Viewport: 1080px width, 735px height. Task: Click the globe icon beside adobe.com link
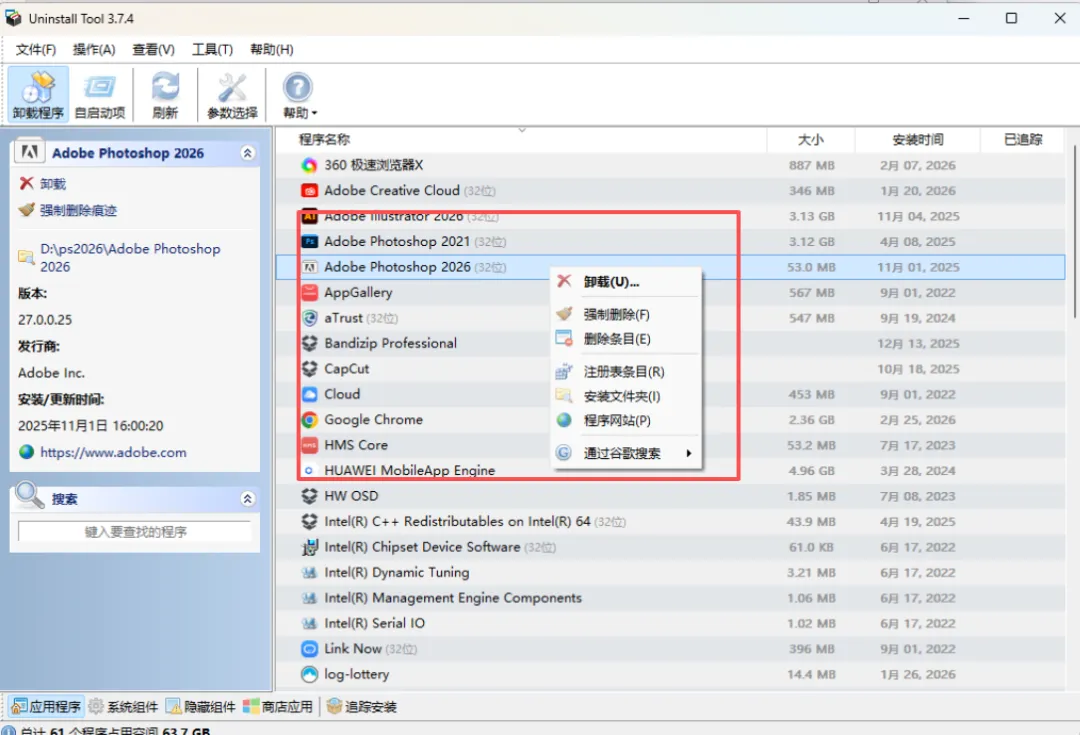(26, 452)
